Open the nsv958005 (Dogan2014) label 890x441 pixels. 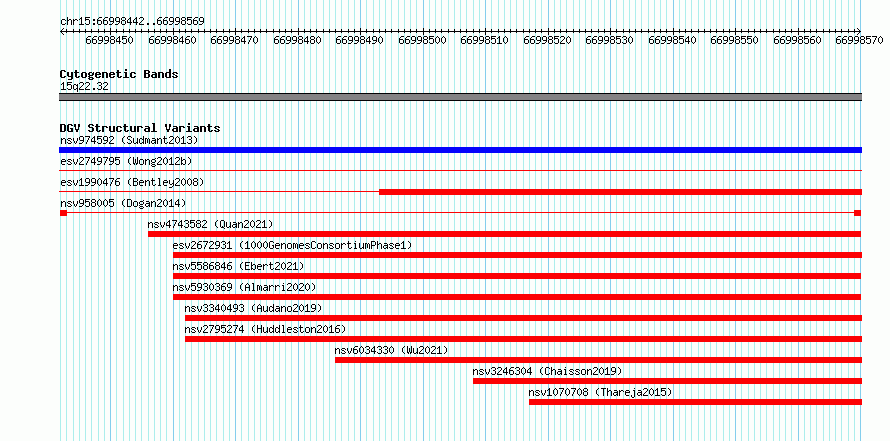pyautogui.click(x=123, y=203)
